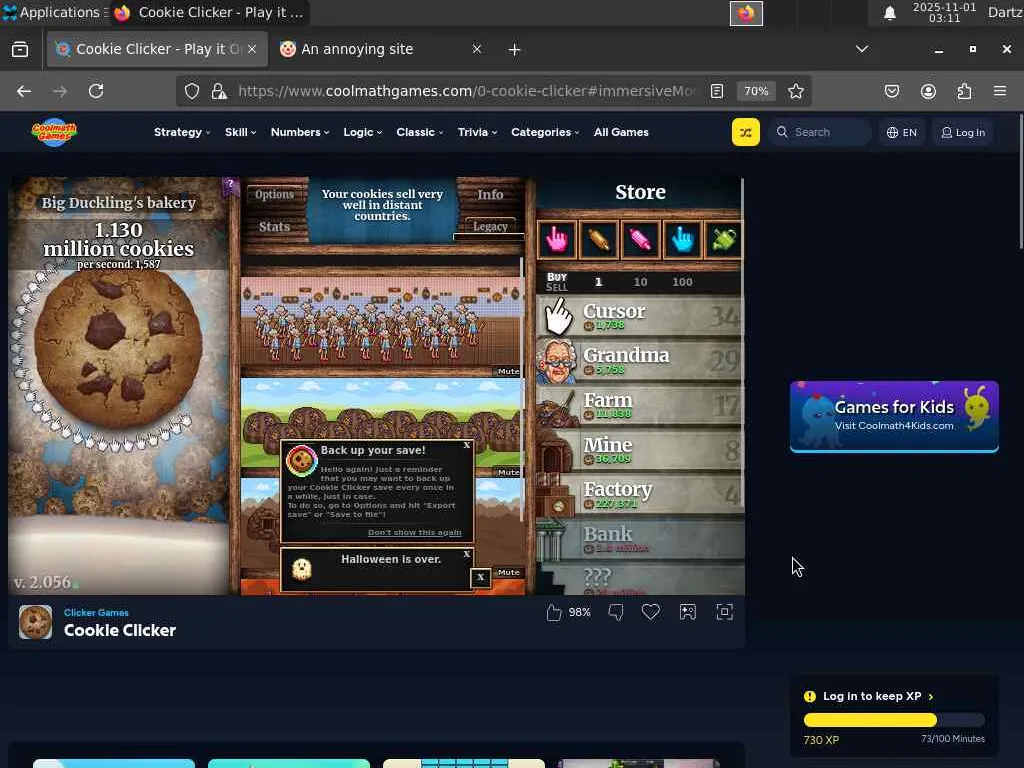Viewport: 1024px width, 768px height.
Task: Switch store mode to Buy
Action: tap(556, 277)
